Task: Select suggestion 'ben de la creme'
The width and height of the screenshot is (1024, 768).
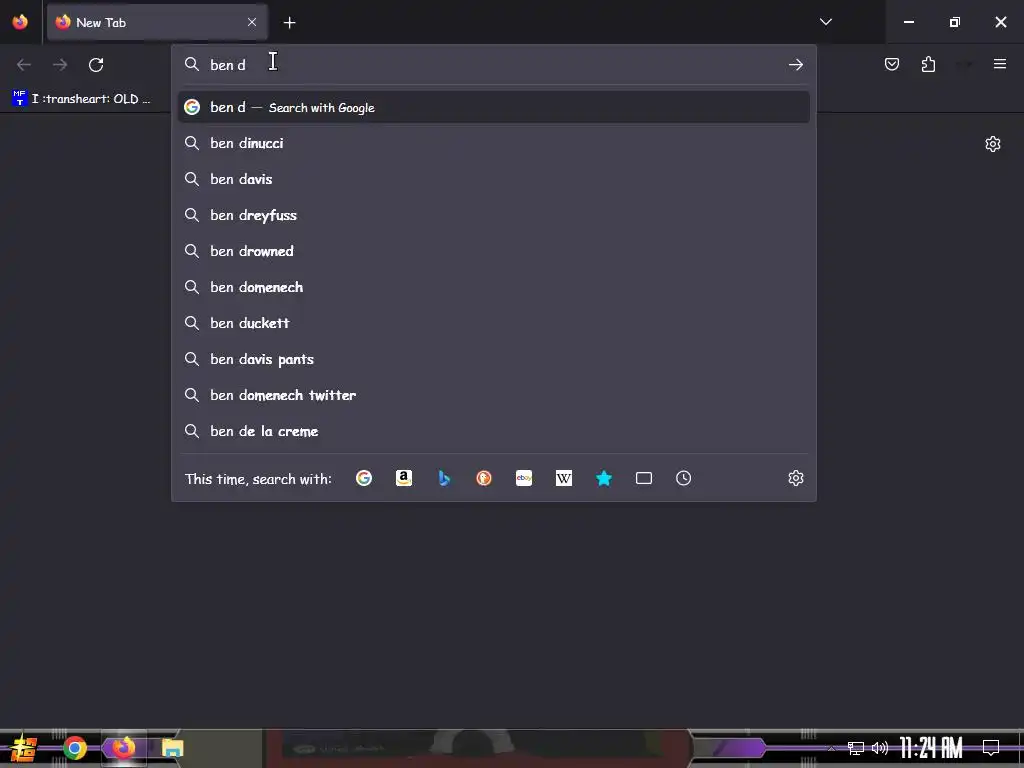Action: tap(493, 431)
